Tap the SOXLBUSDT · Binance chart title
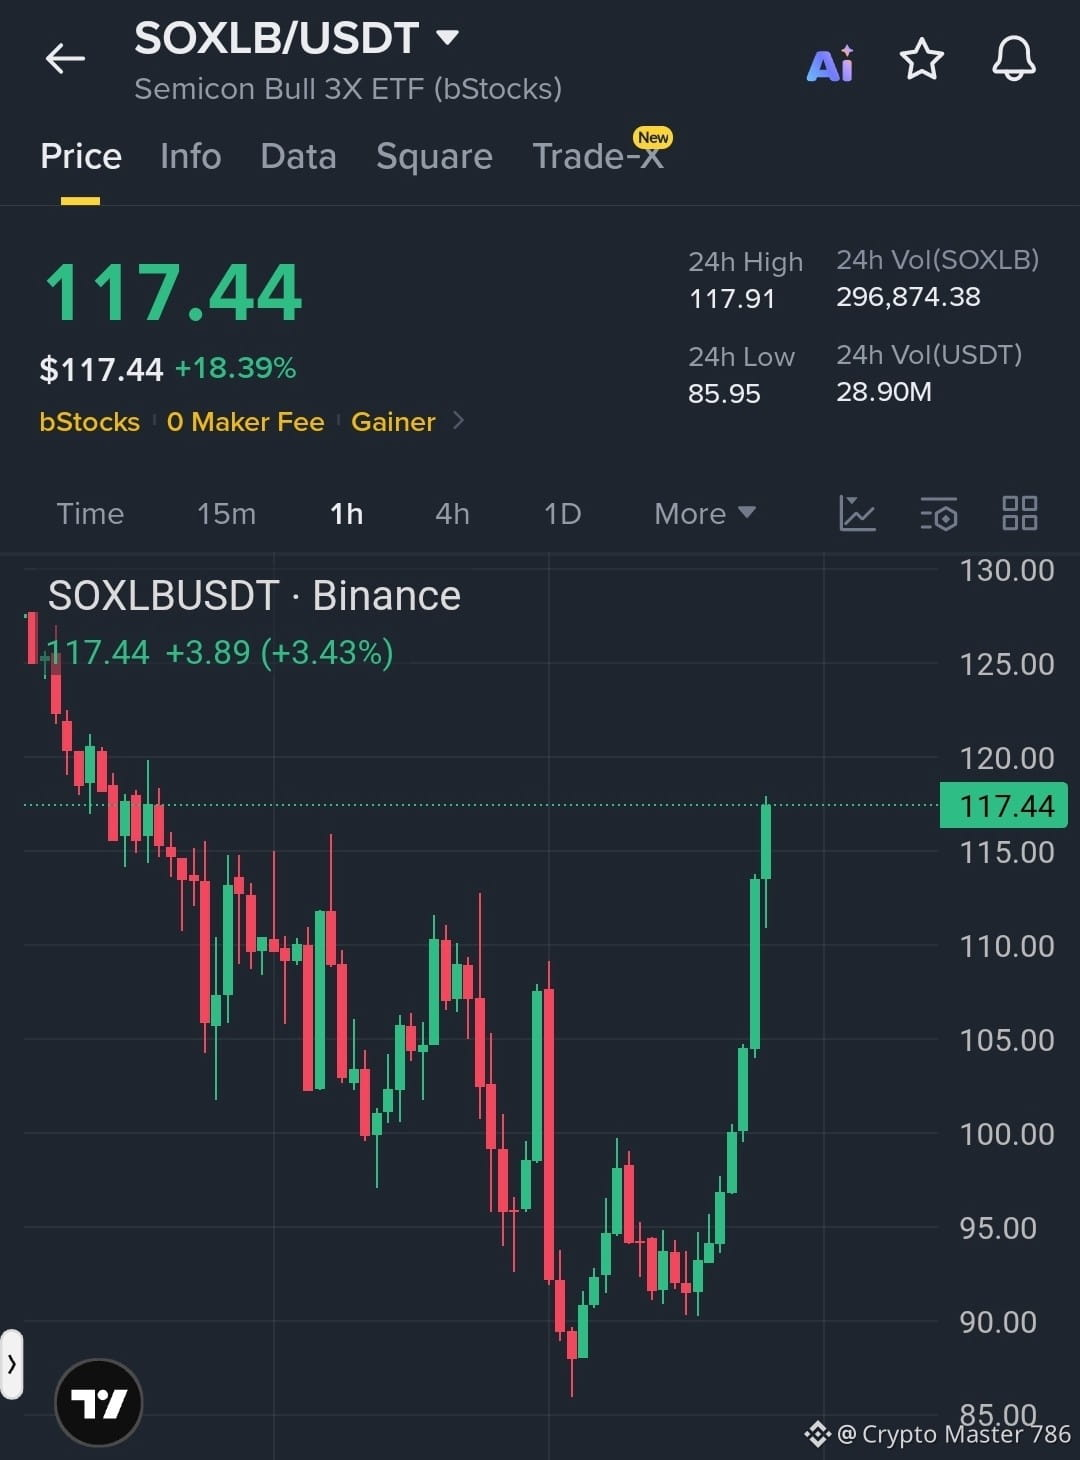 click(x=254, y=596)
